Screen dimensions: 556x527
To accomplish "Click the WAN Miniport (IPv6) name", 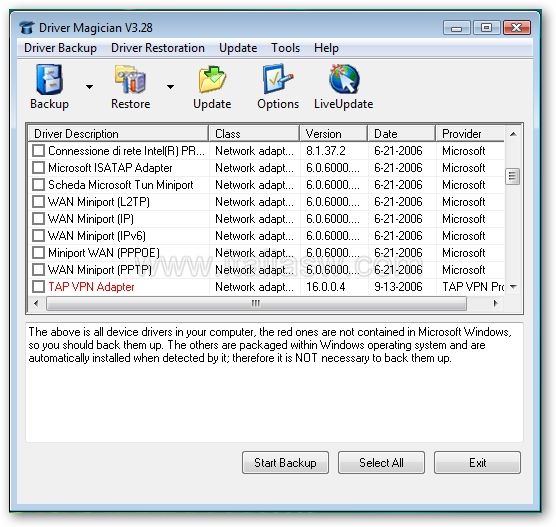I will click(97, 235).
